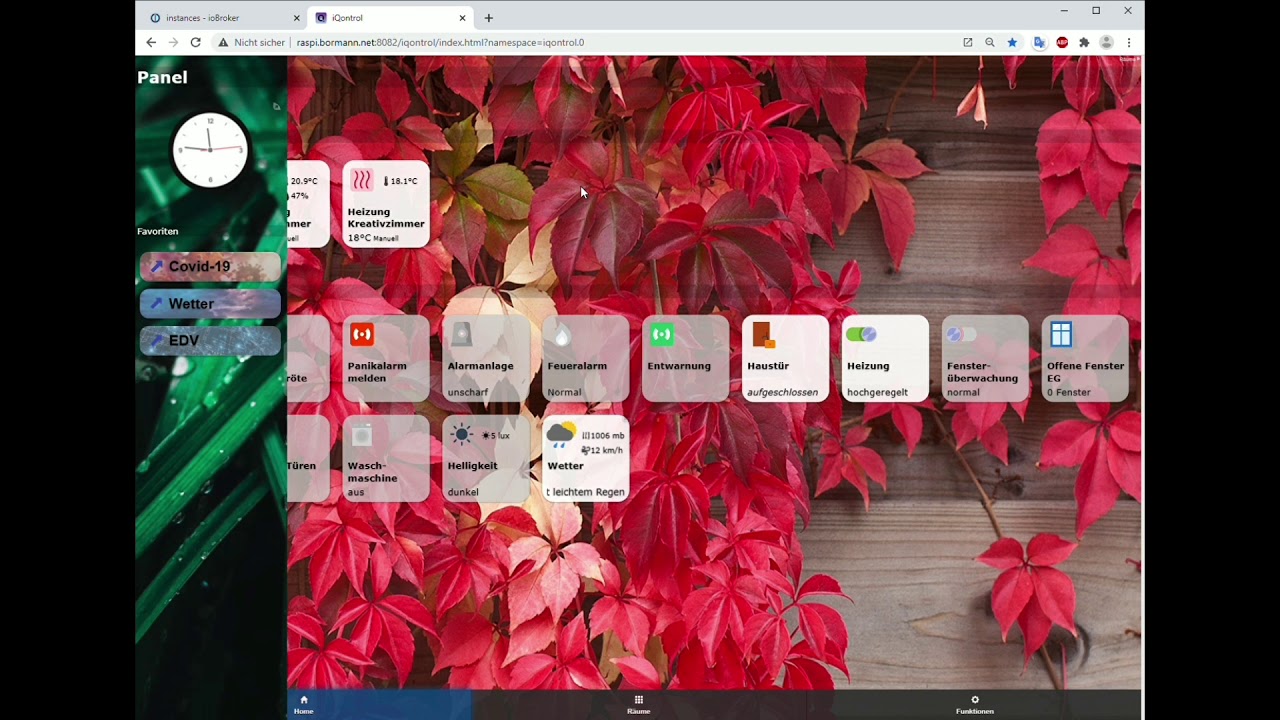The width and height of the screenshot is (1280, 720).
Task: Click the red Panikalarm melden icon
Action: point(362,334)
